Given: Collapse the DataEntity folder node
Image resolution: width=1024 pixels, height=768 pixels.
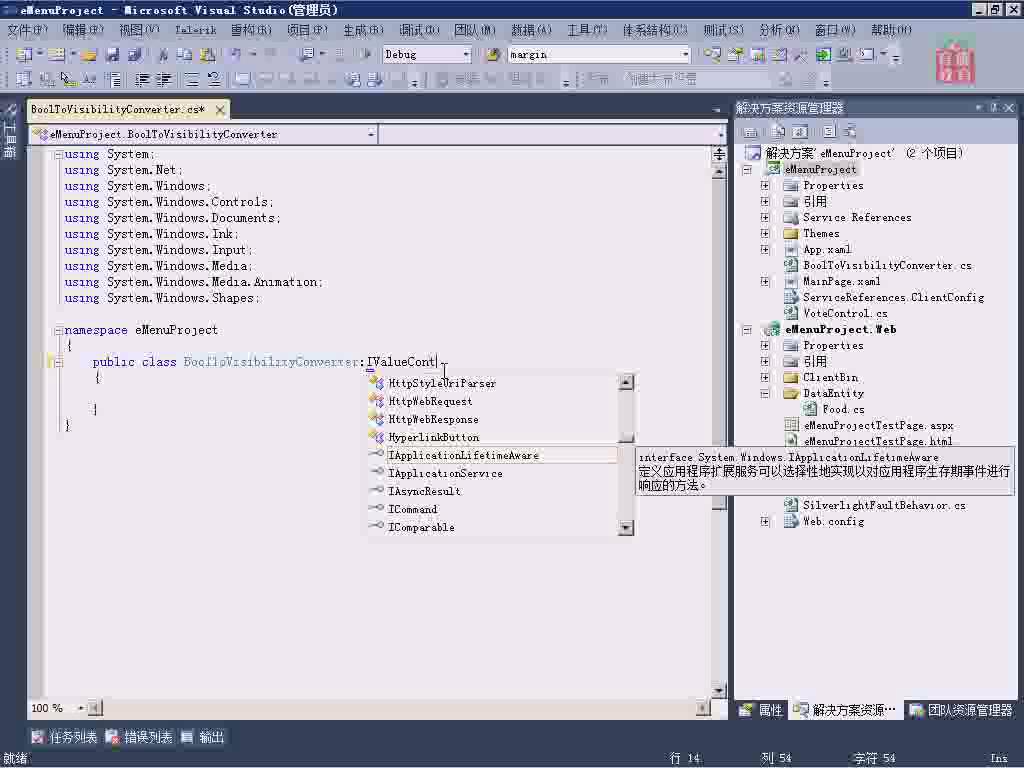Looking at the screenshot, I should (765, 394).
